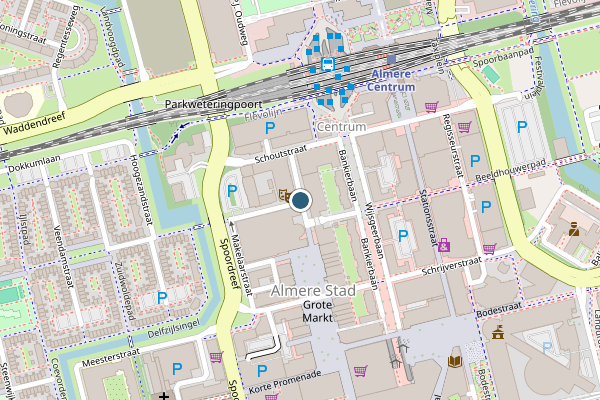Select faded parking icon below Bodestraat
This screenshot has width=600, height=400.
pos(547,348)
